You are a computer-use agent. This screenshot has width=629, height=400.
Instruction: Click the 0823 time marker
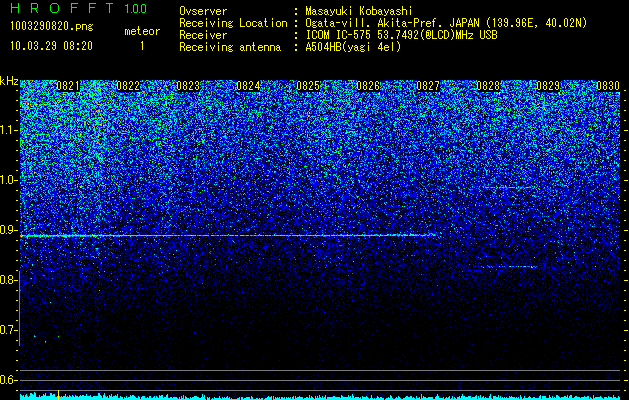tap(188, 86)
